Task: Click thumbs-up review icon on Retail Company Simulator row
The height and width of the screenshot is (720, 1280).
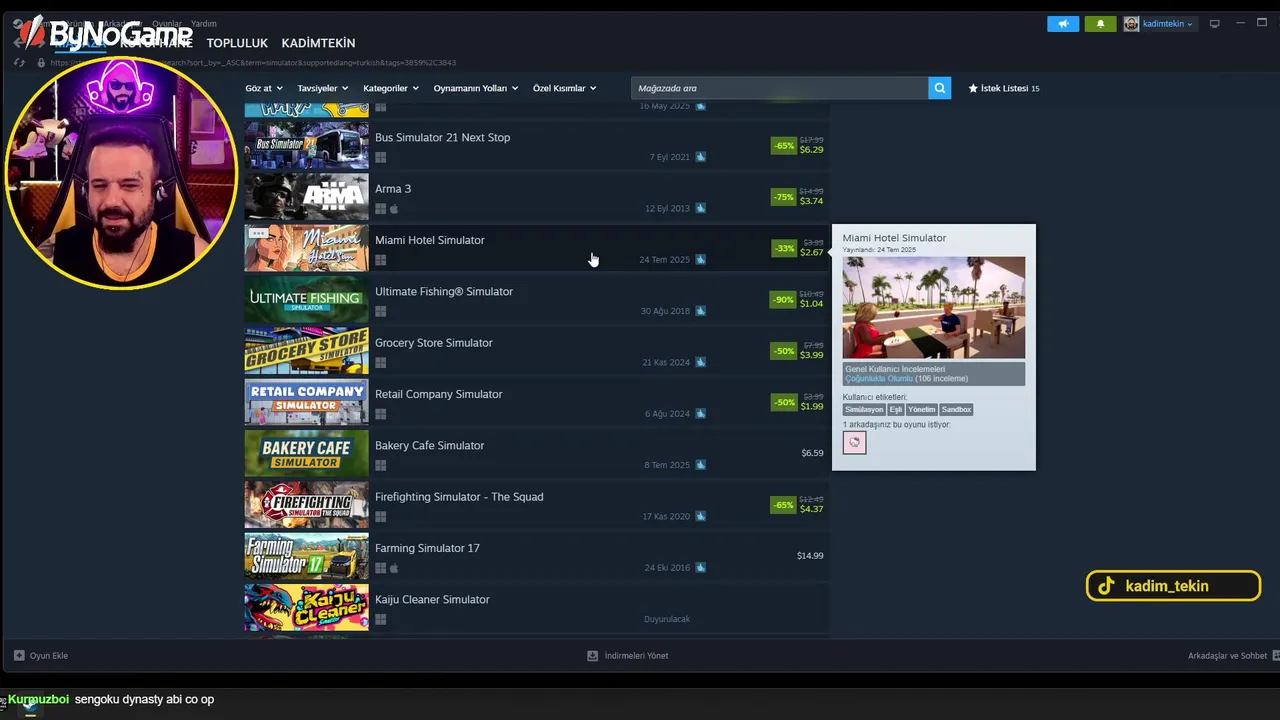Action: pos(700,413)
